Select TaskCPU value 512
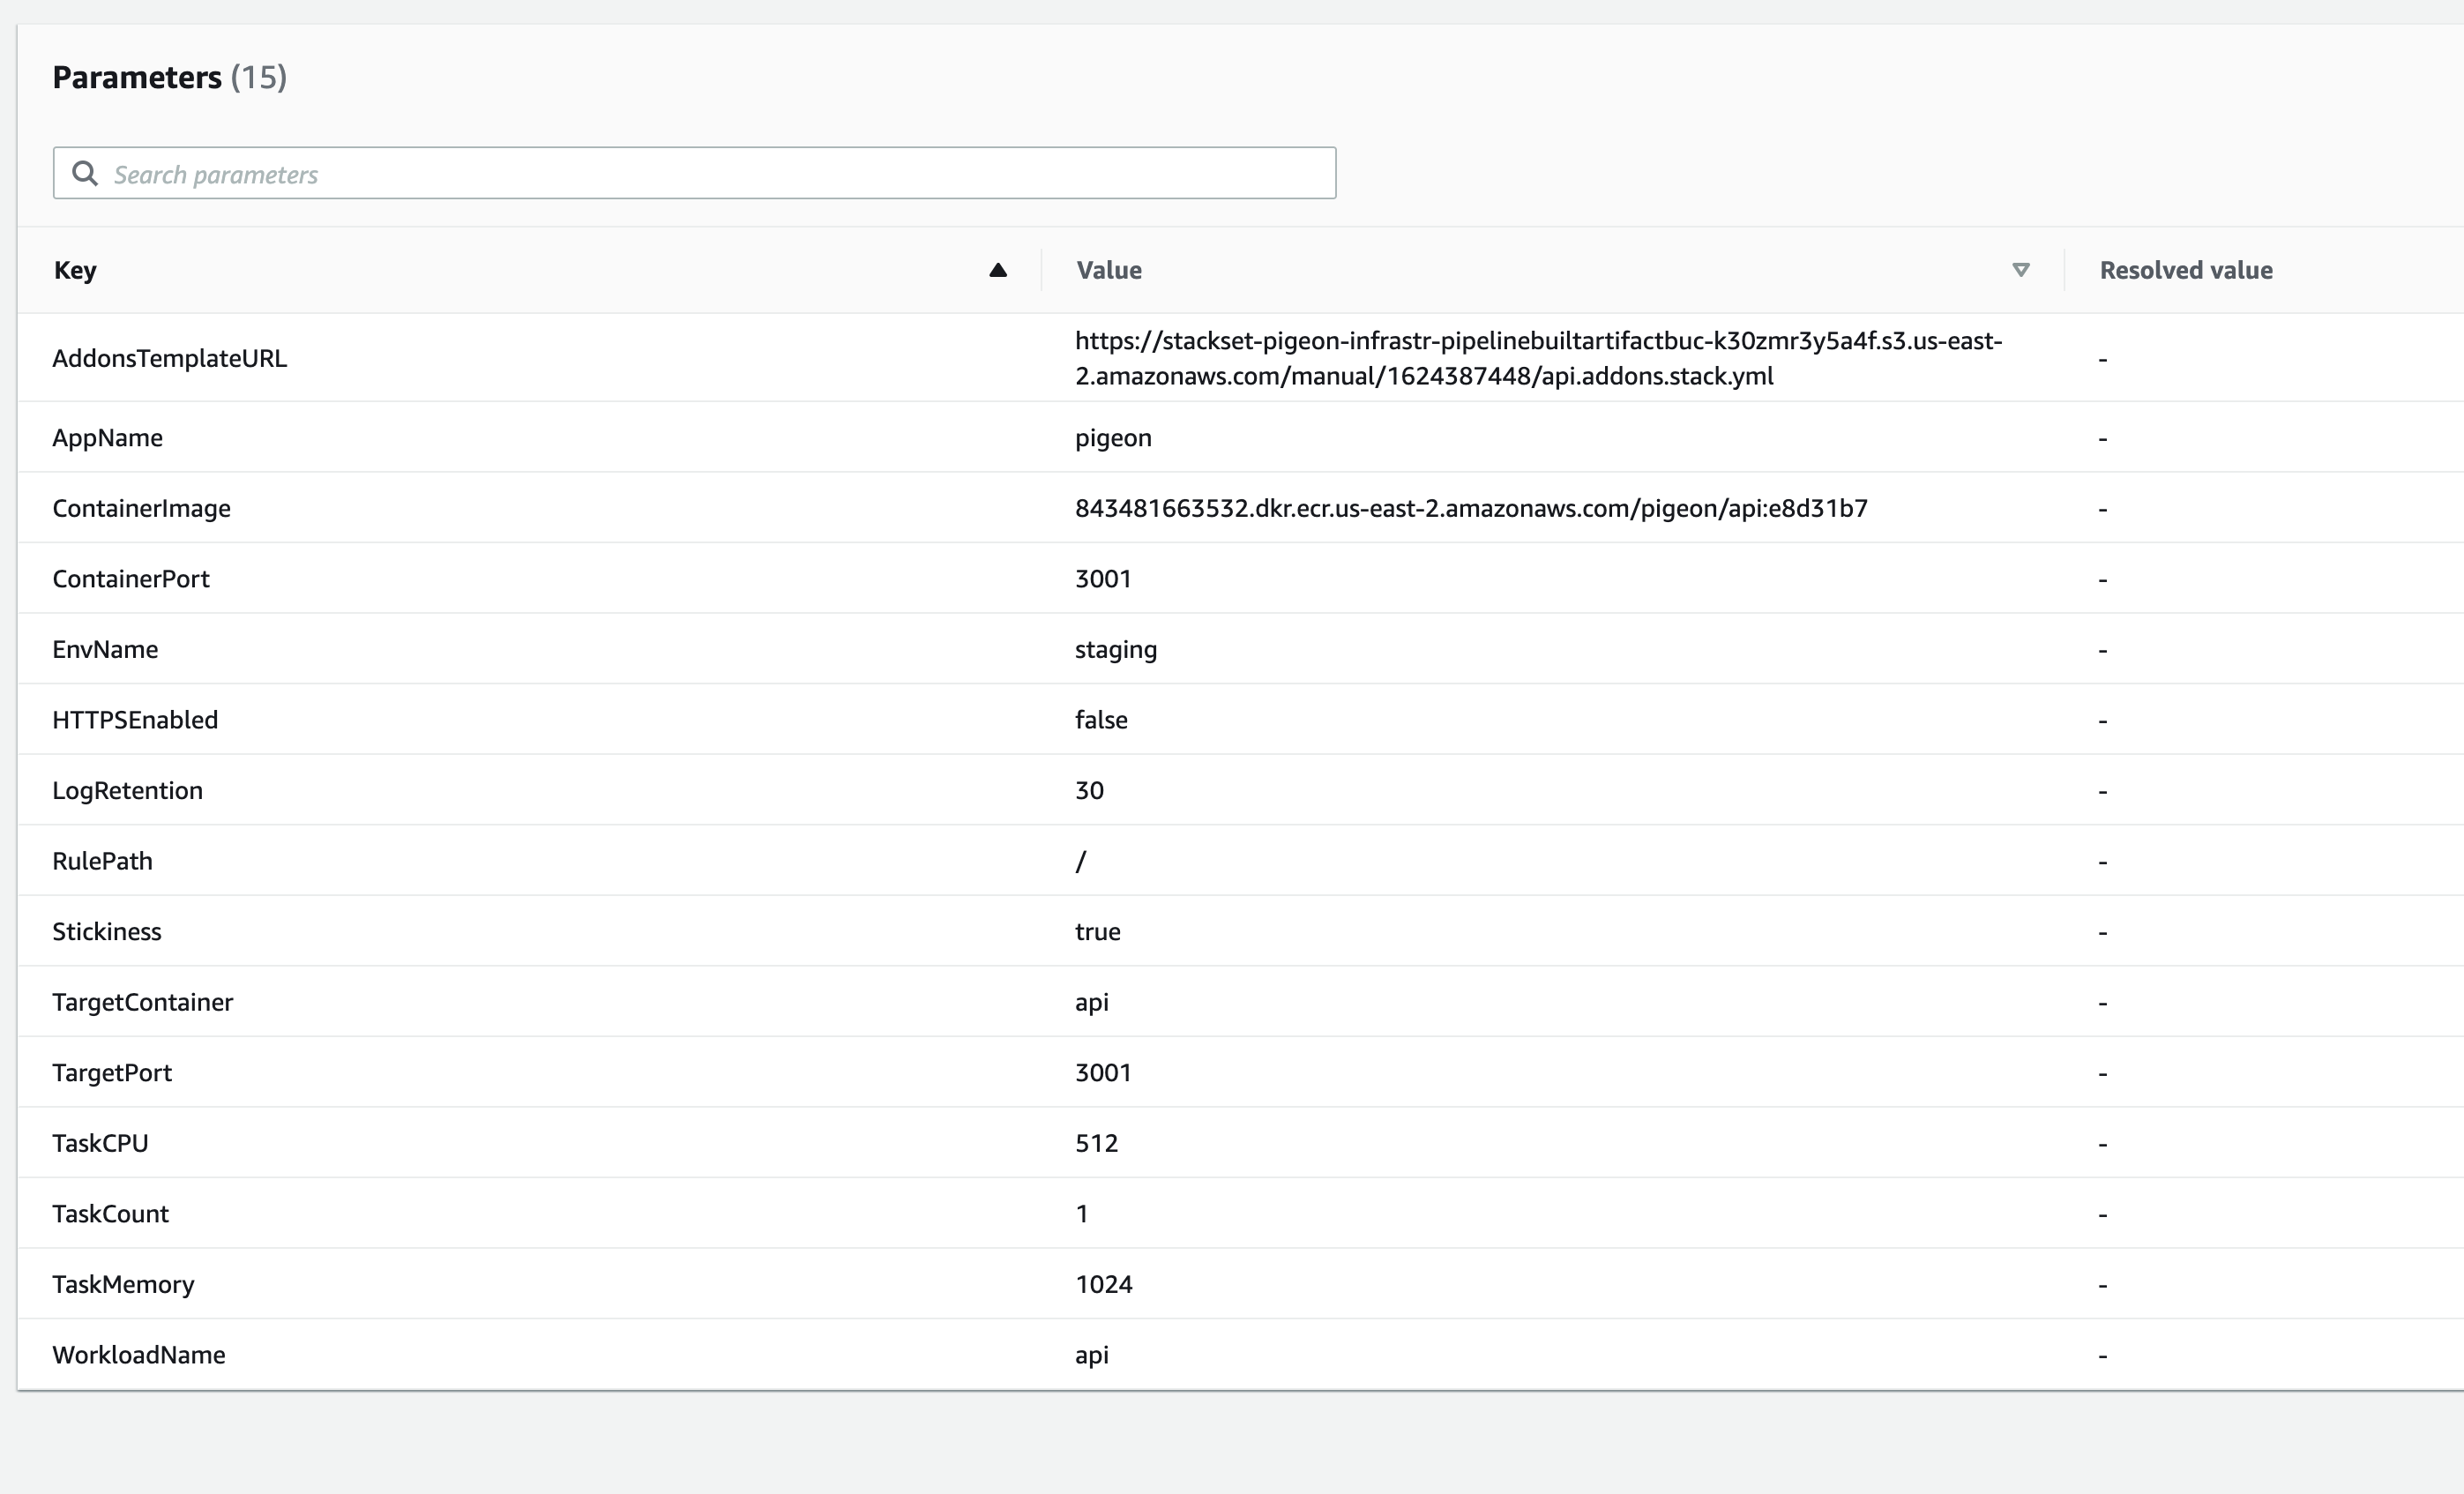Viewport: 2464px width, 1494px height. [1096, 1143]
